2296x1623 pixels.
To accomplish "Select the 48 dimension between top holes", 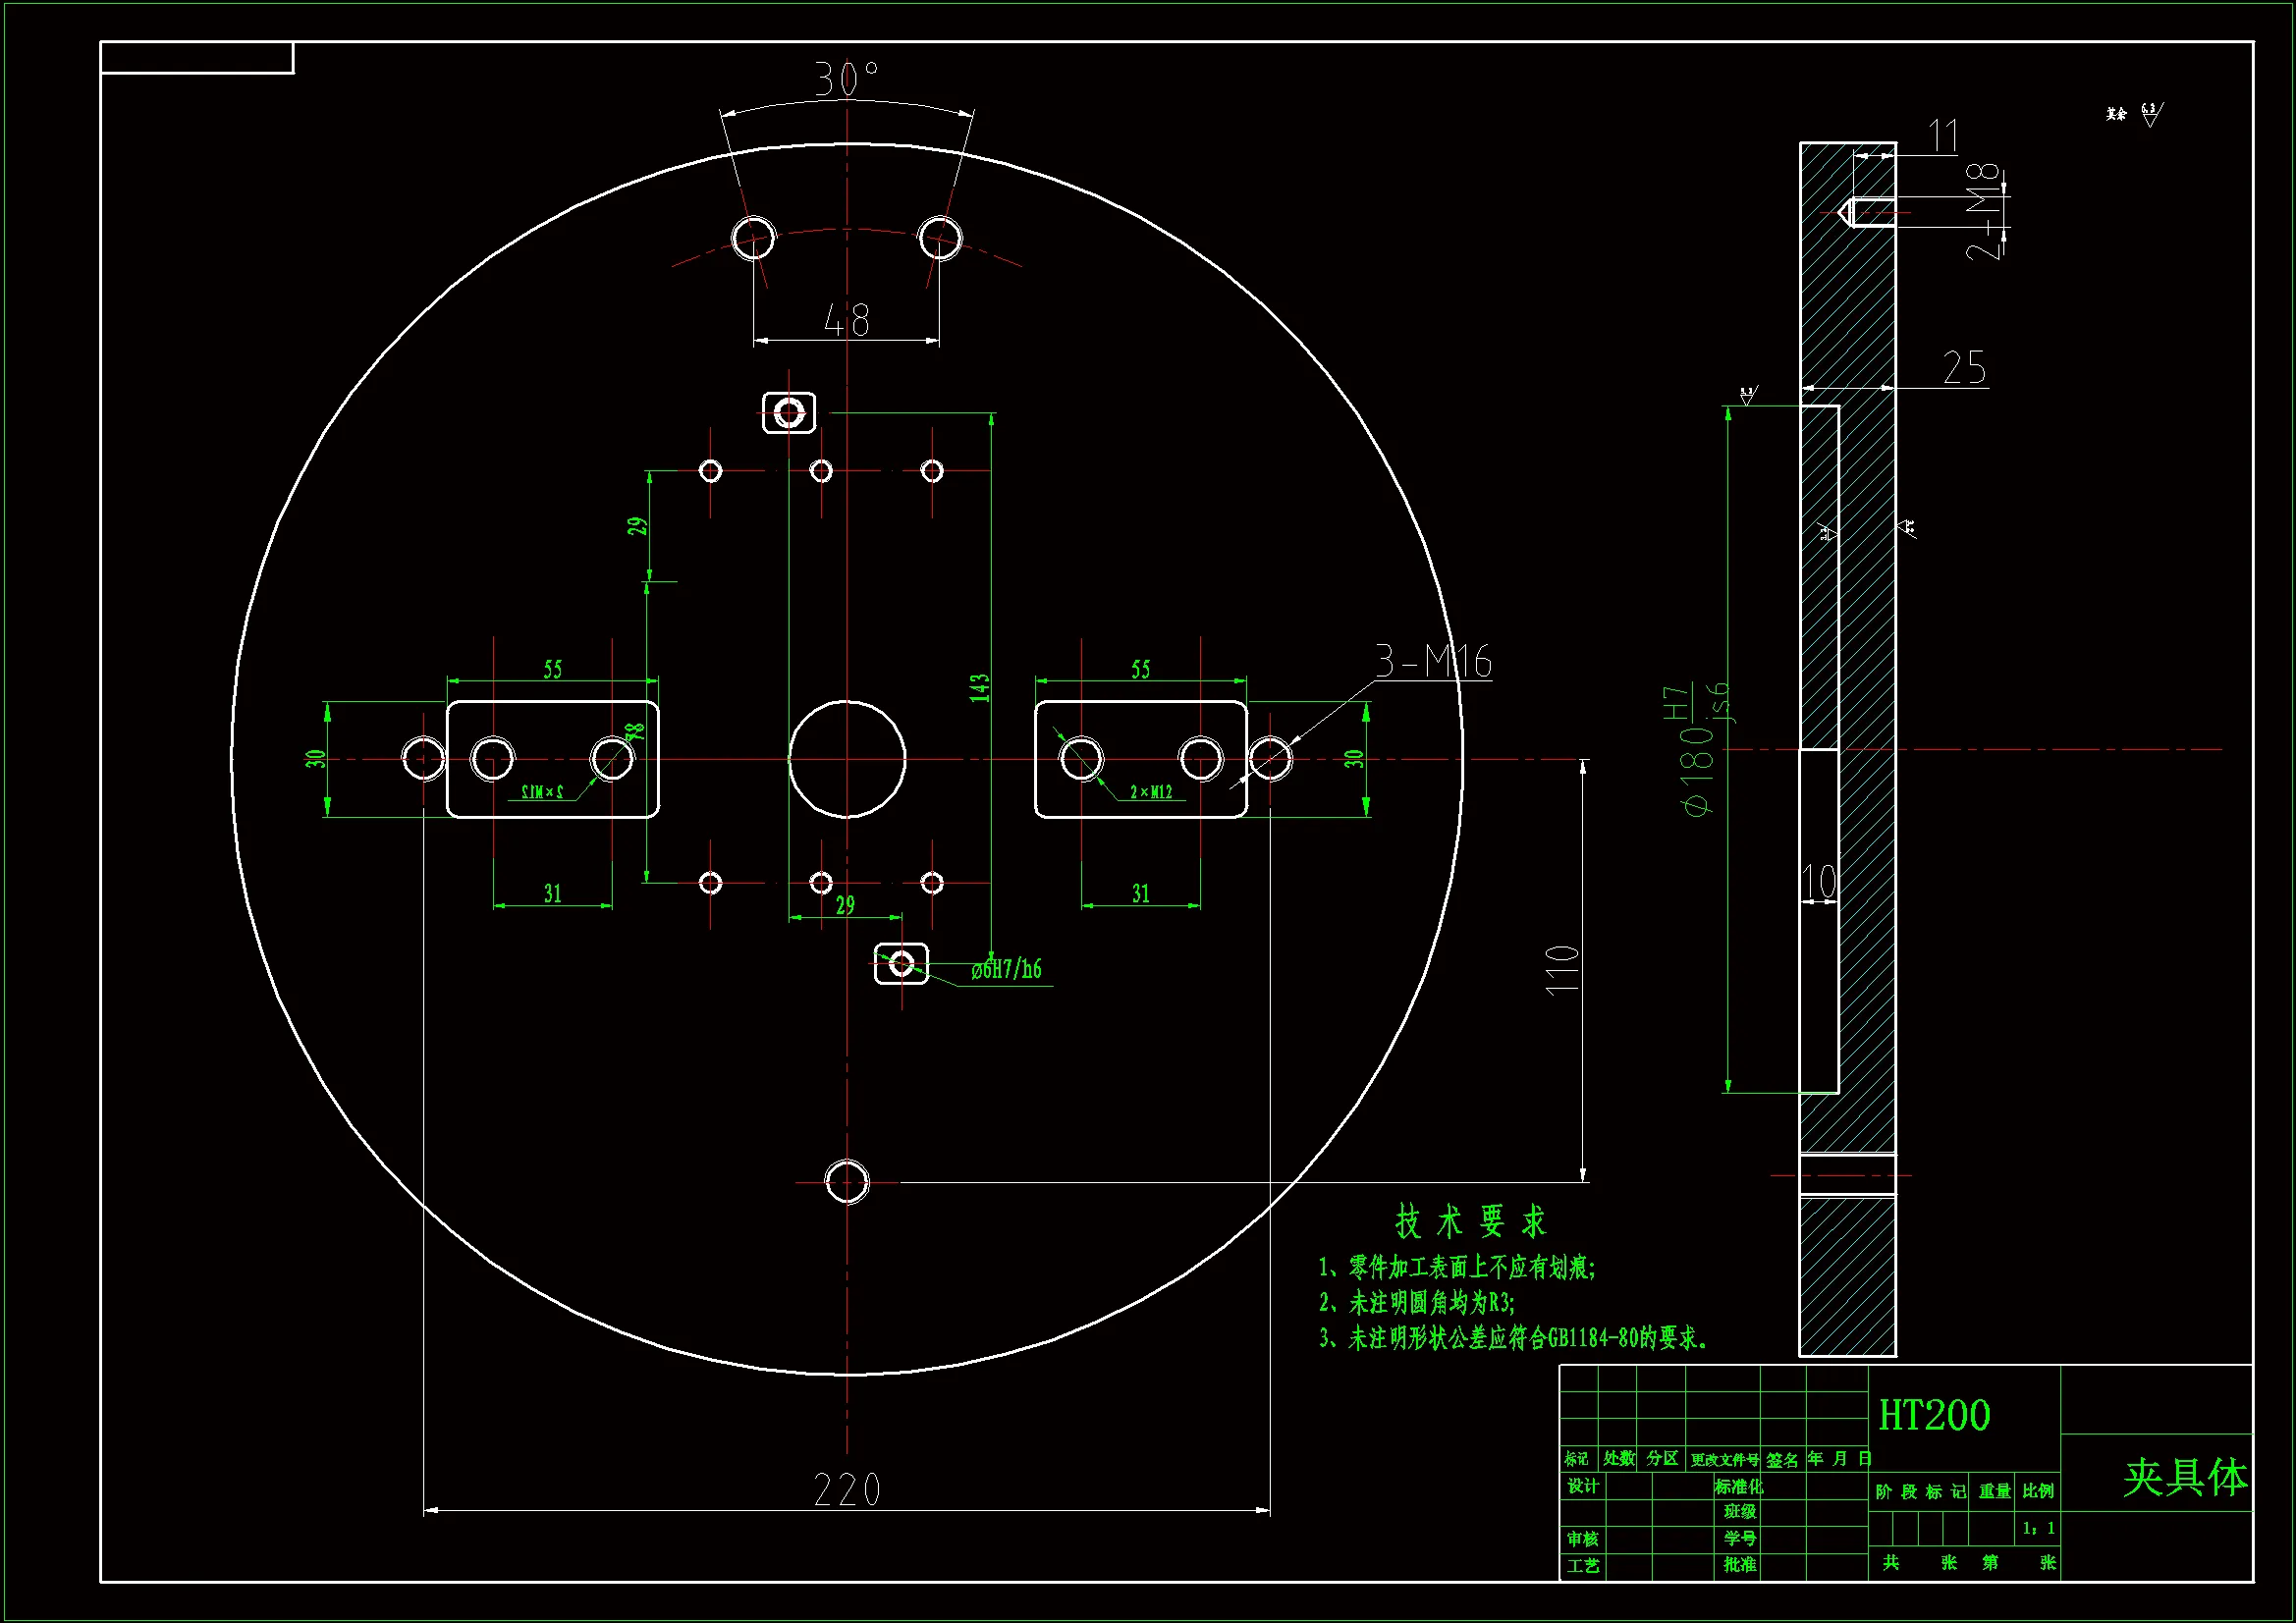I will pyautogui.click(x=846, y=321).
